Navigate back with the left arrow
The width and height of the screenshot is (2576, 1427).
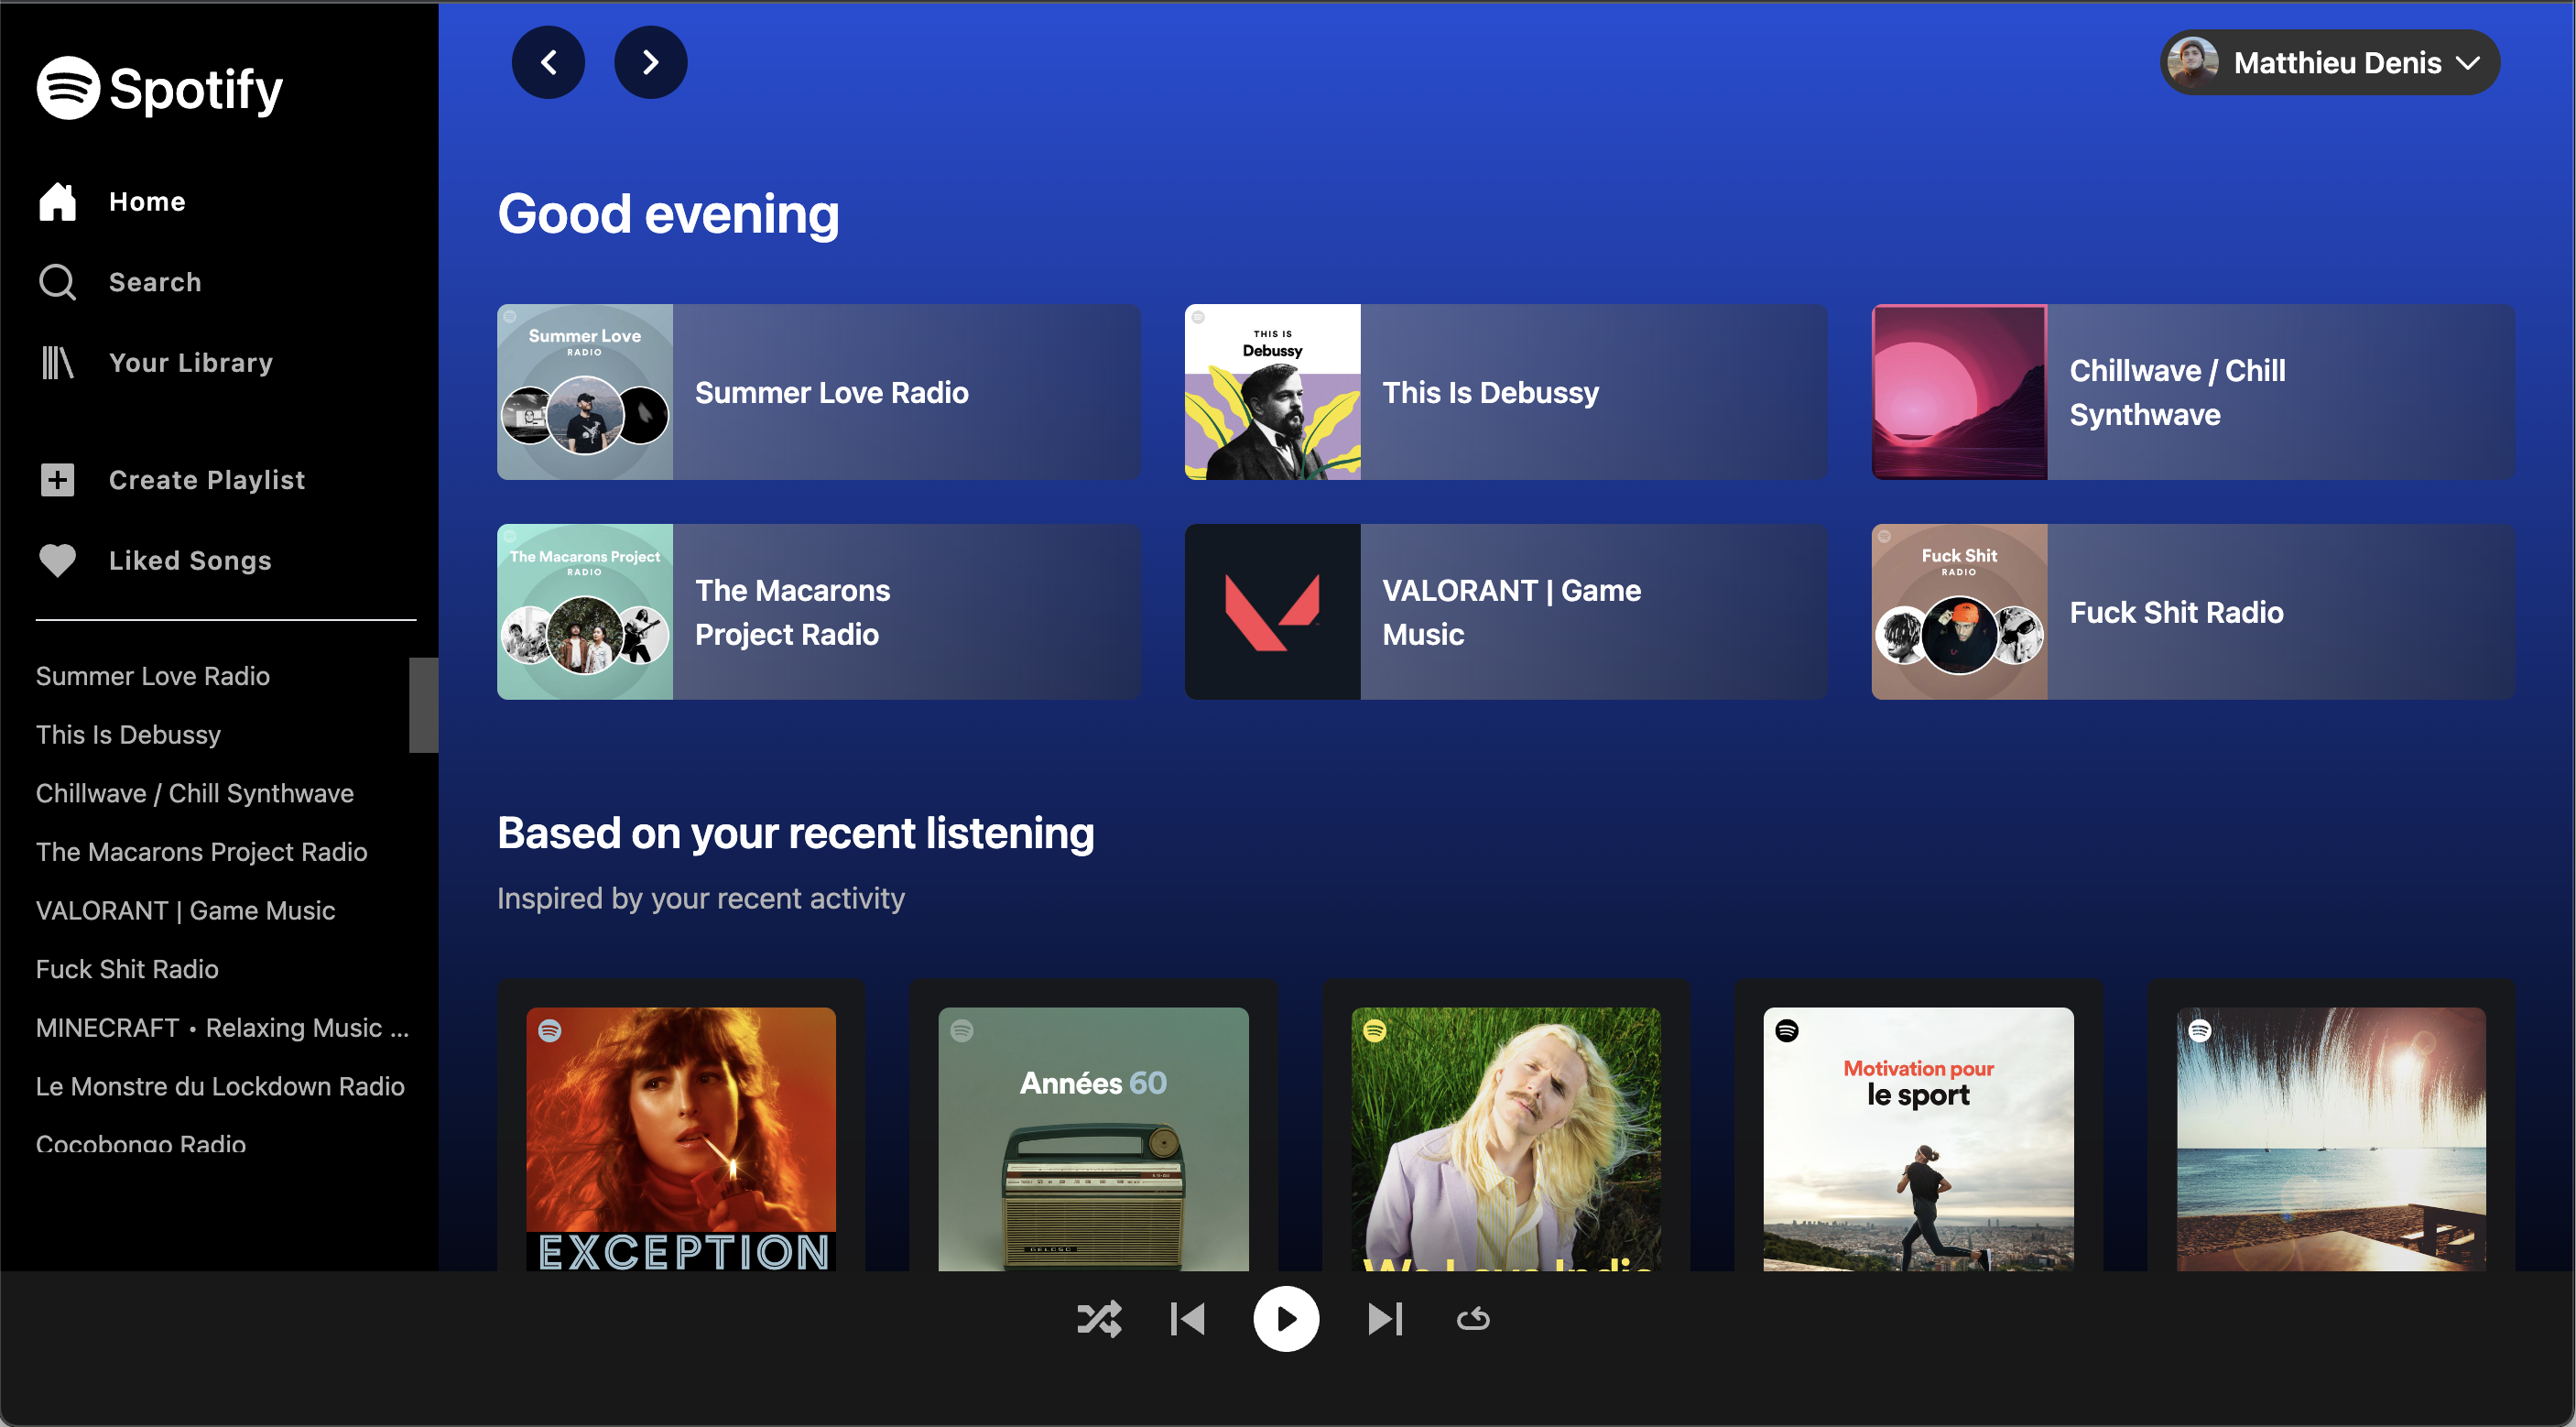pyautogui.click(x=549, y=62)
